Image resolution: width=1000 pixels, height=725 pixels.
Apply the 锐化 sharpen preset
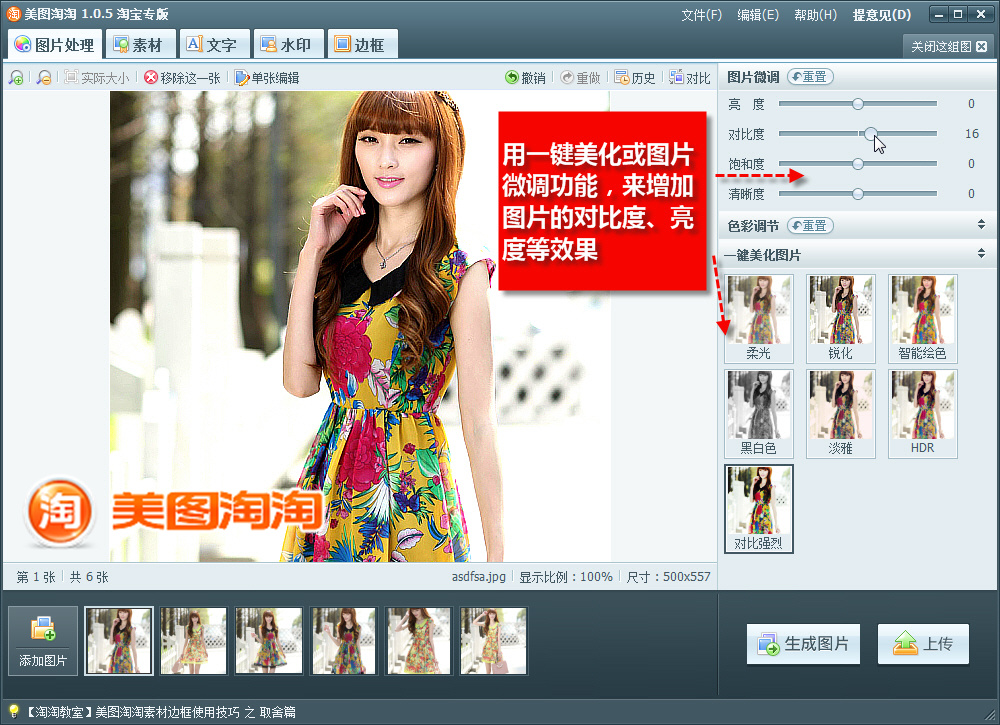click(x=841, y=319)
